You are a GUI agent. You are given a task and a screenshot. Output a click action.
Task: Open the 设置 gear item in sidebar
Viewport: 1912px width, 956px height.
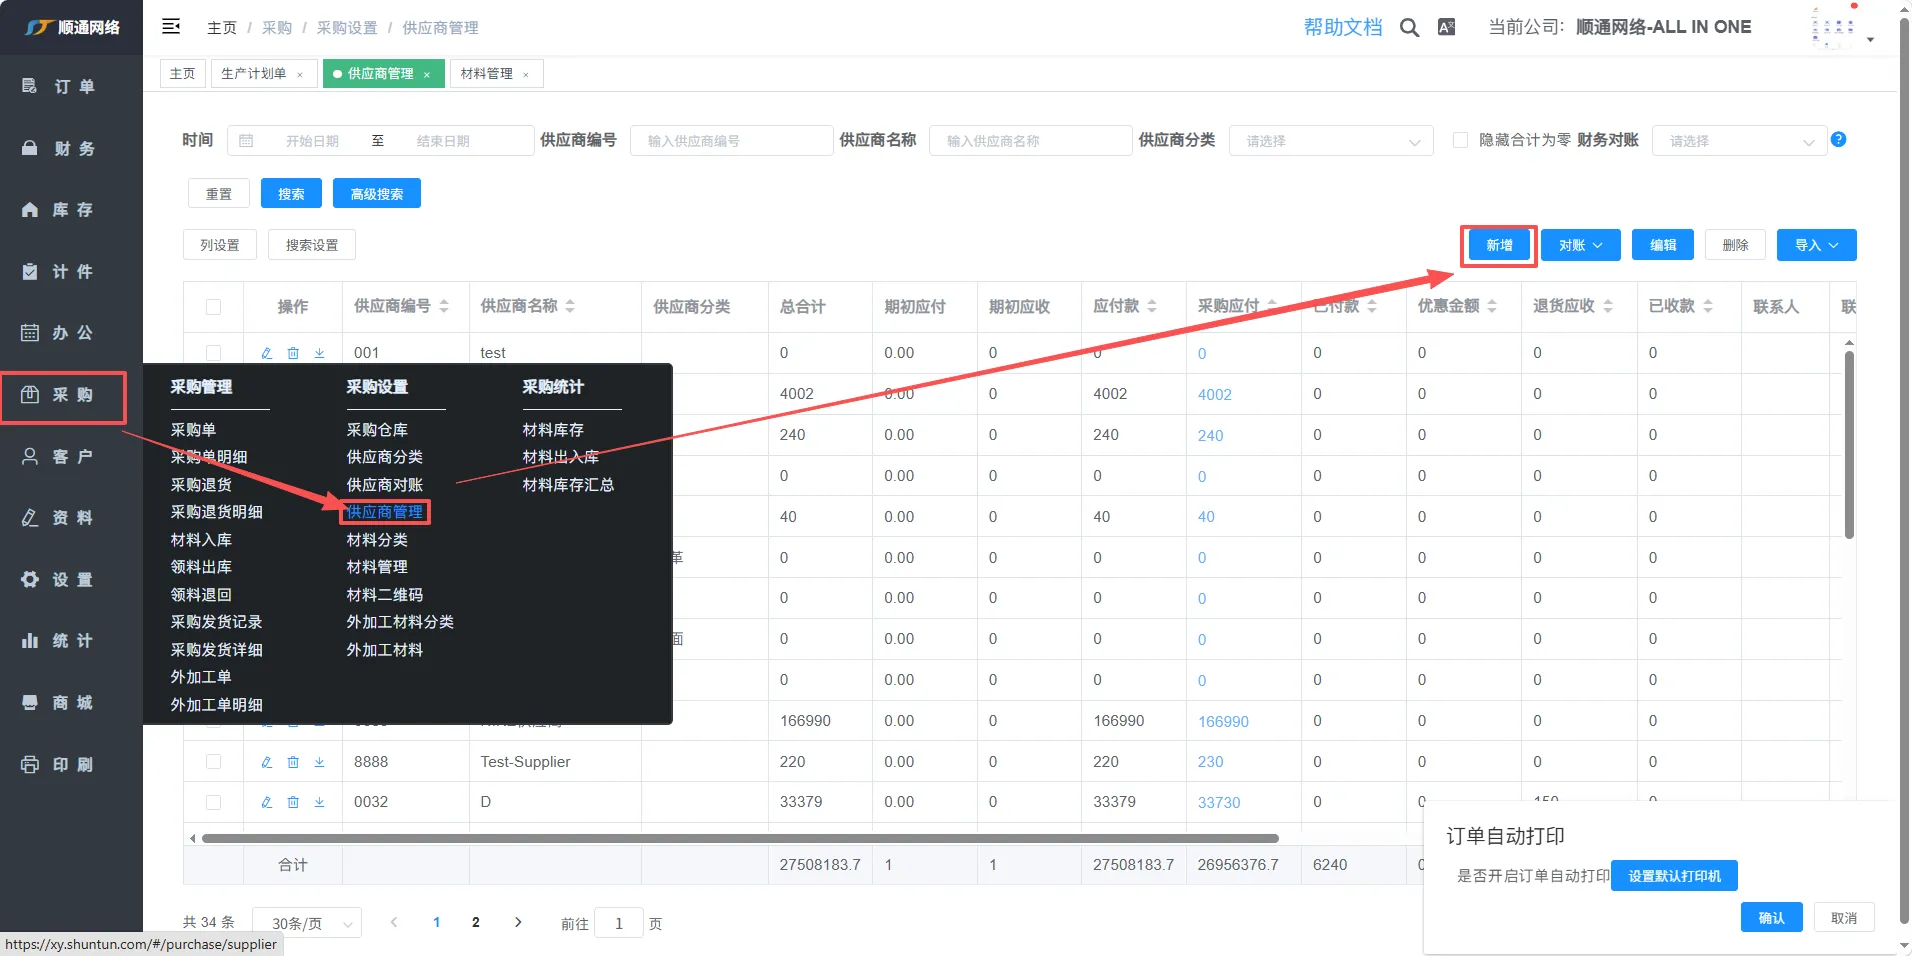pos(60,580)
